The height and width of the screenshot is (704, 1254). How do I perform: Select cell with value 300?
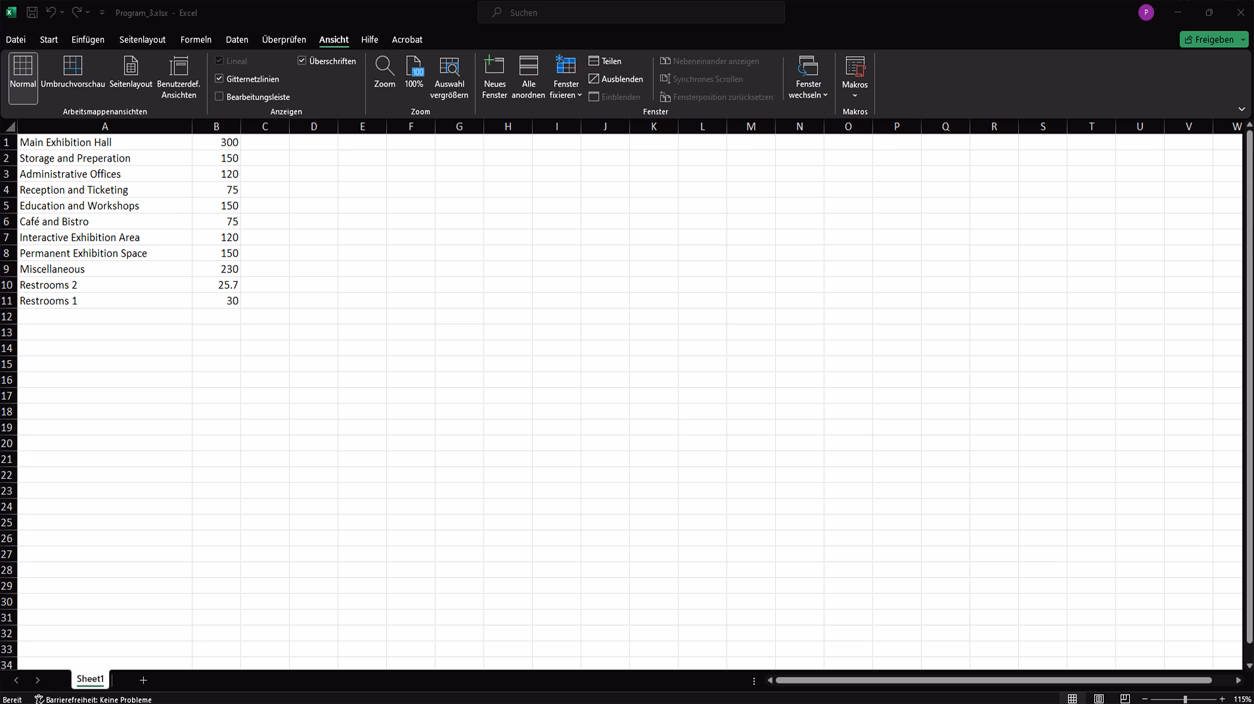tap(216, 142)
